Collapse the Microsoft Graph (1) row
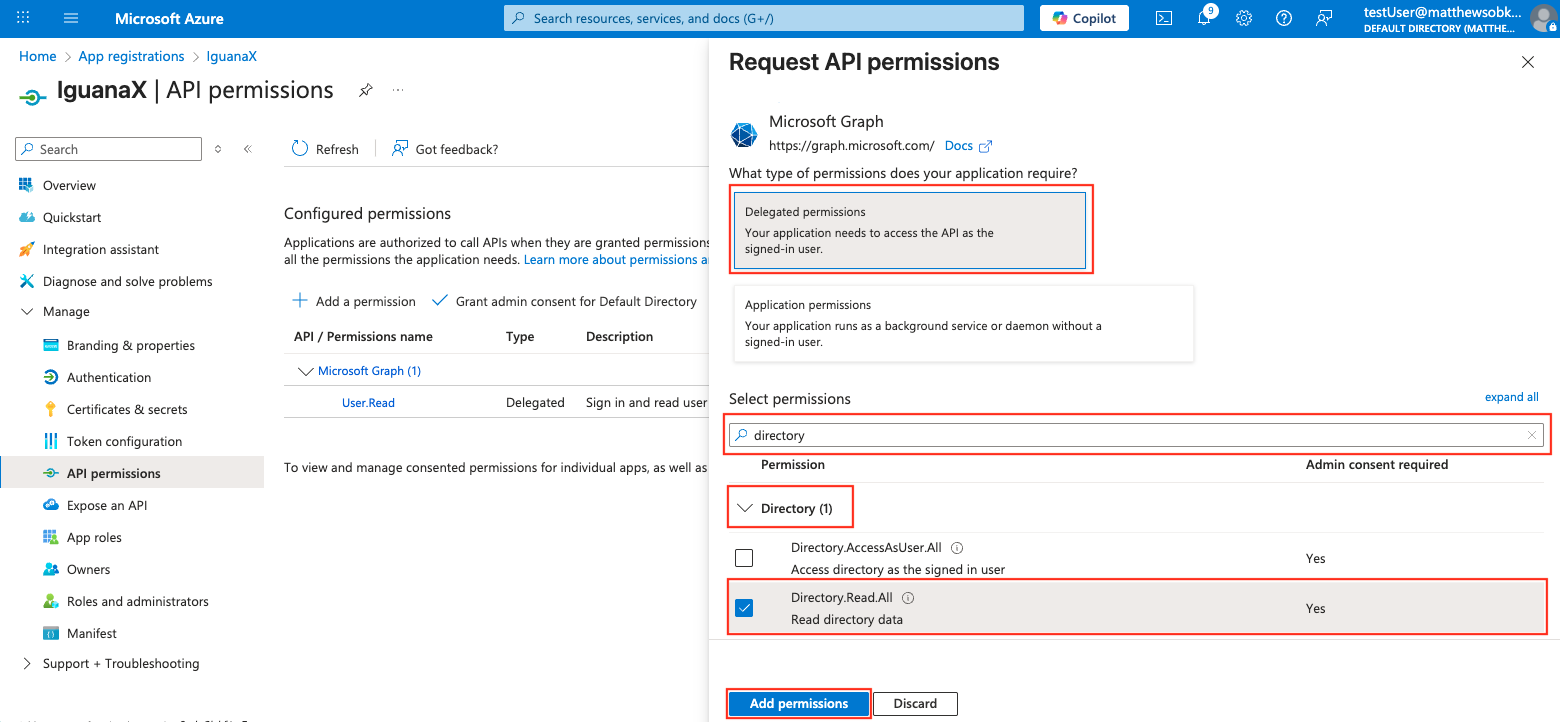The height and width of the screenshot is (722, 1560). (306, 371)
